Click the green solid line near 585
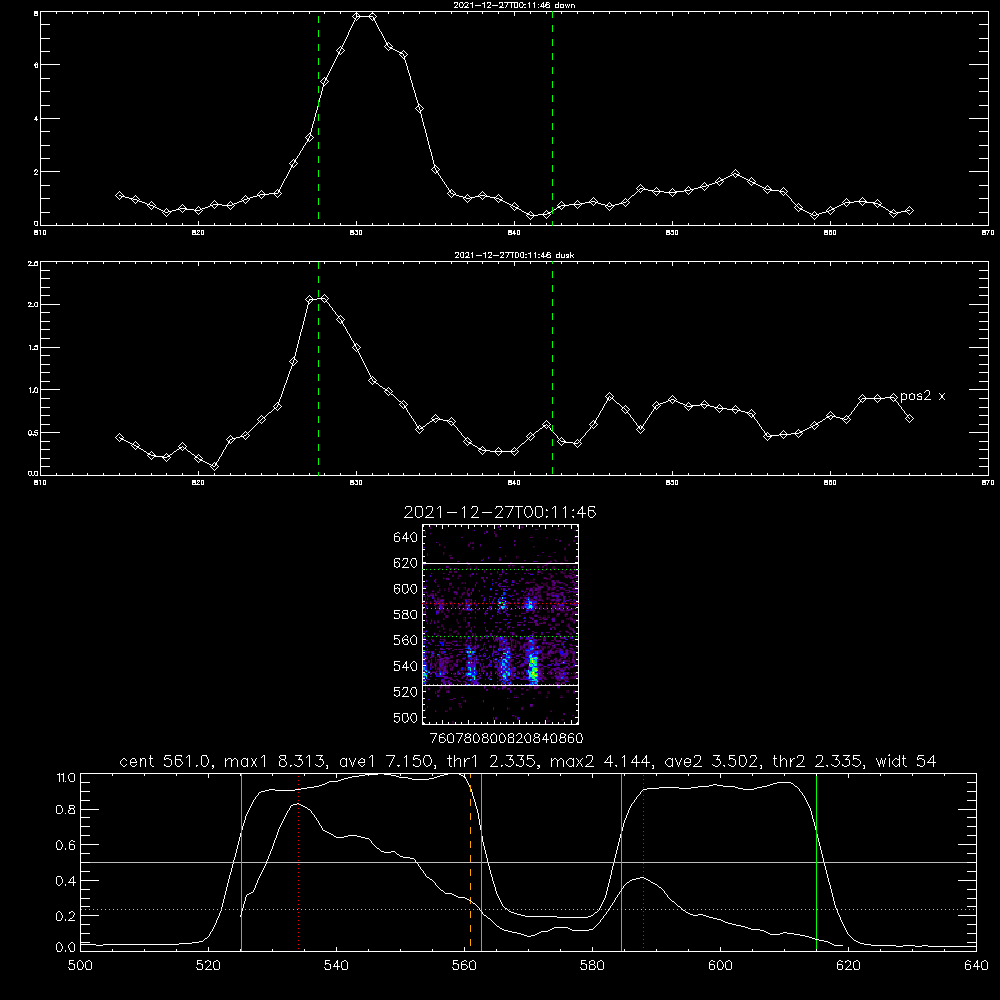 [x=622, y=861]
